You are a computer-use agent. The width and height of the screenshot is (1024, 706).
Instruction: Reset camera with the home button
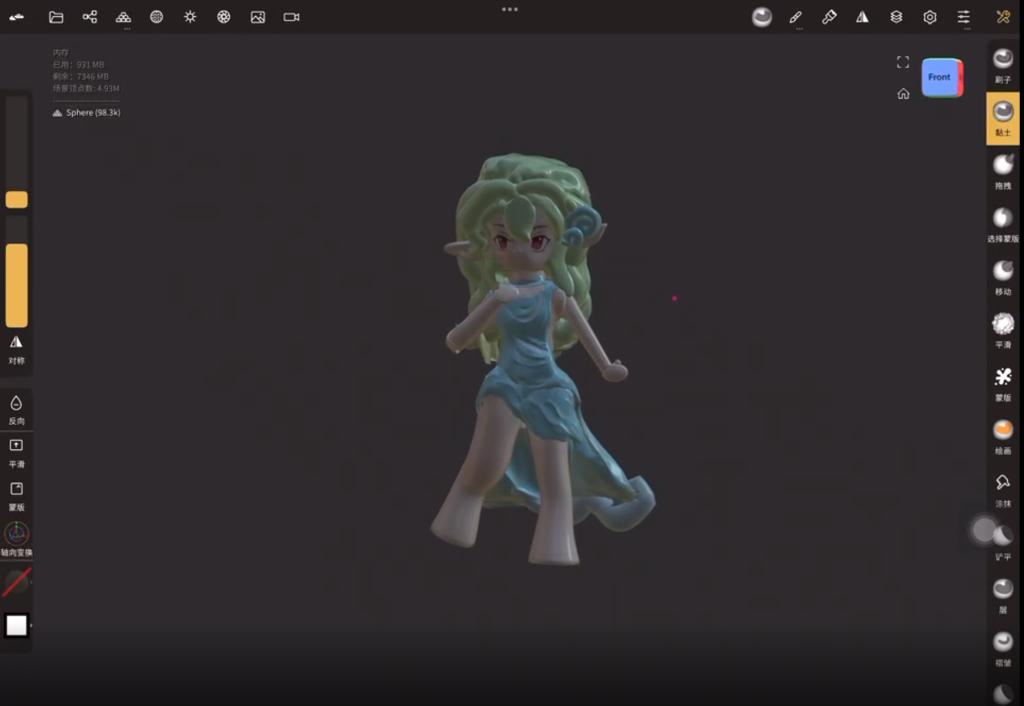click(x=903, y=94)
